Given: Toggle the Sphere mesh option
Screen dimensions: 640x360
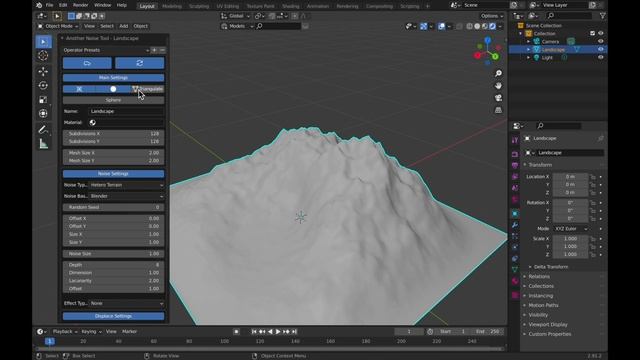Looking at the screenshot, I should pyautogui.click(x=113, y=100).
